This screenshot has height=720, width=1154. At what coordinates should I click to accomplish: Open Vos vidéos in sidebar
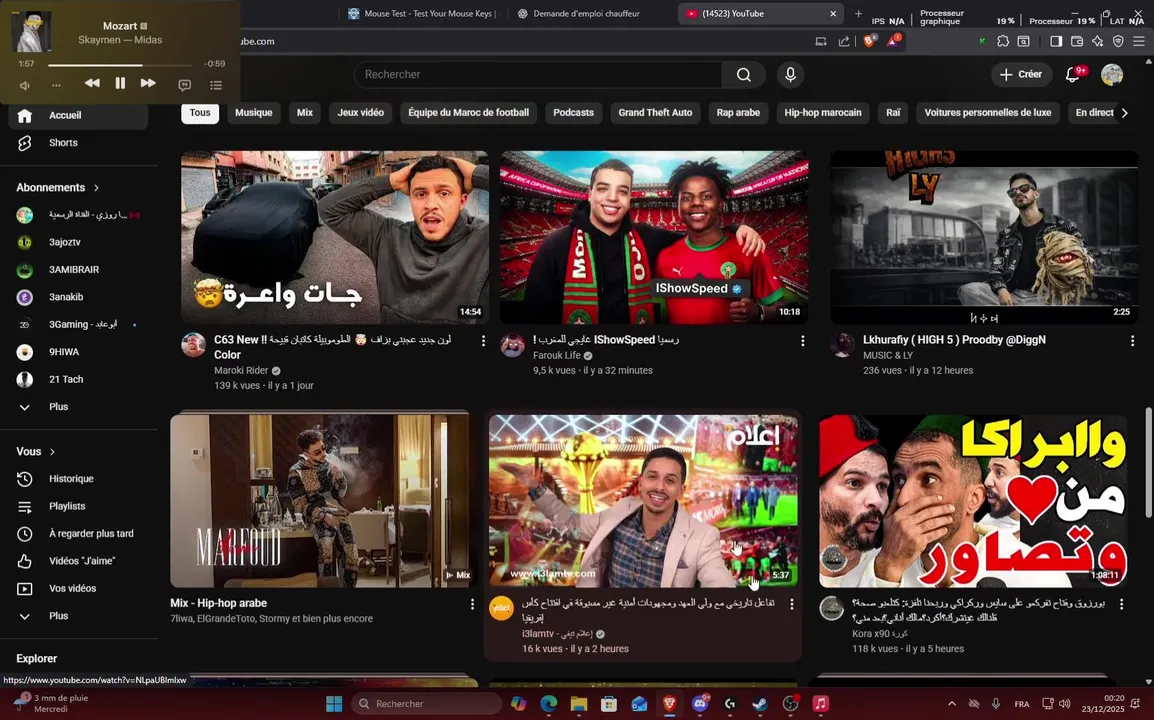(79, 588)
